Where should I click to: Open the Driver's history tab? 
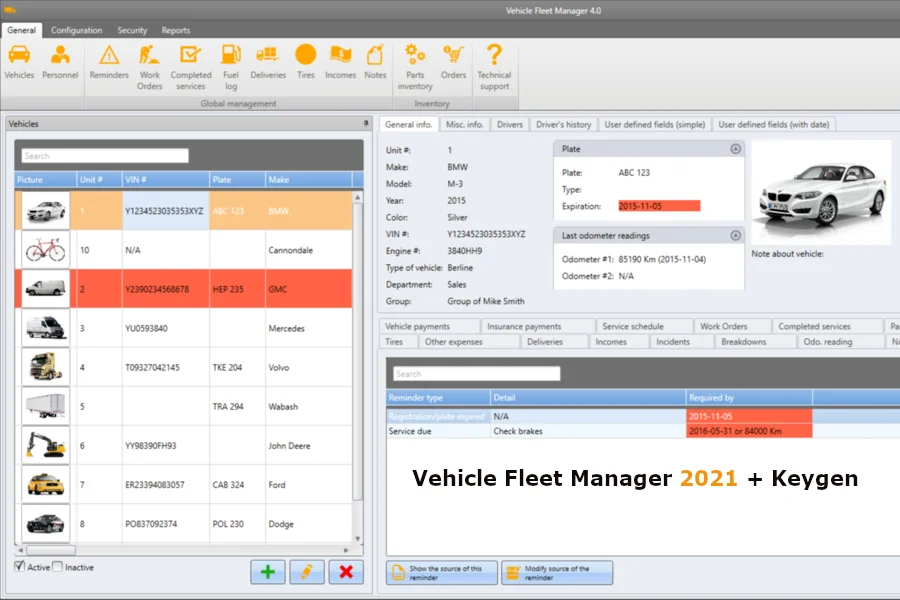(x=563, y=124)
